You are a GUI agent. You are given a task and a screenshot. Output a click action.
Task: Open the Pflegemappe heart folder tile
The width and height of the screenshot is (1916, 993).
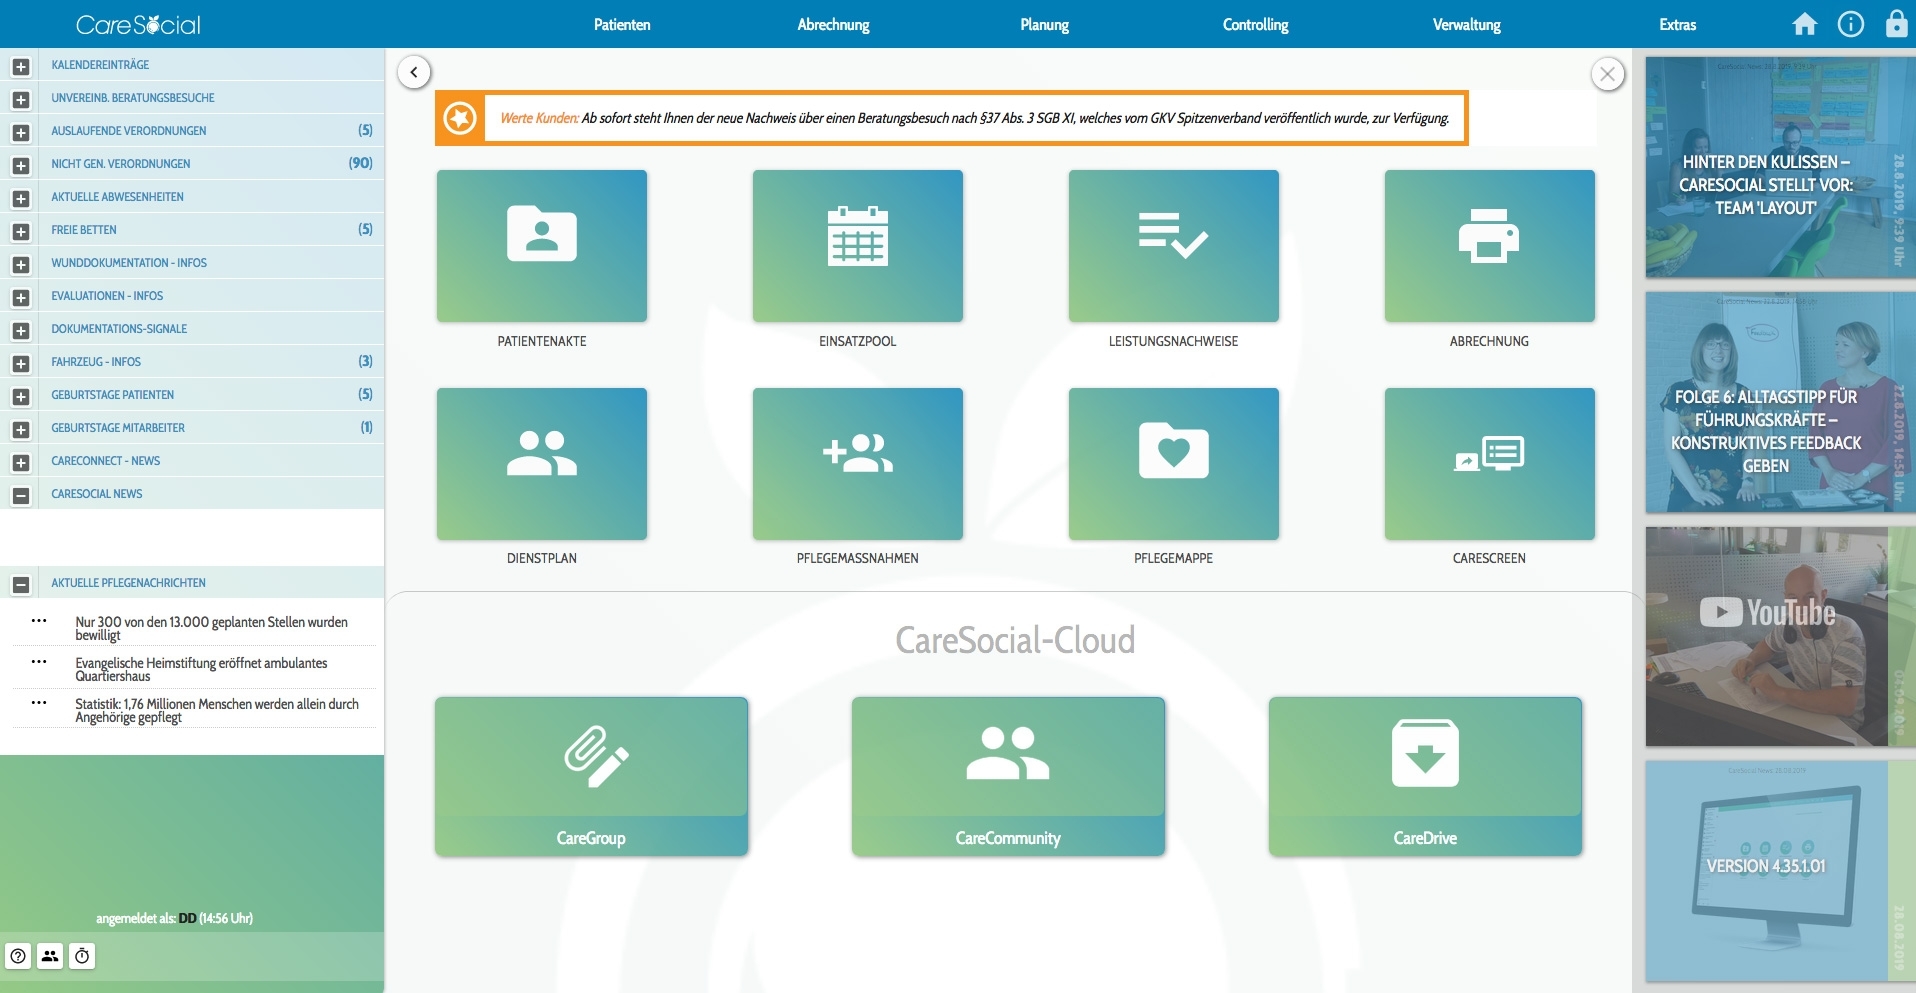click(1174, 464)
